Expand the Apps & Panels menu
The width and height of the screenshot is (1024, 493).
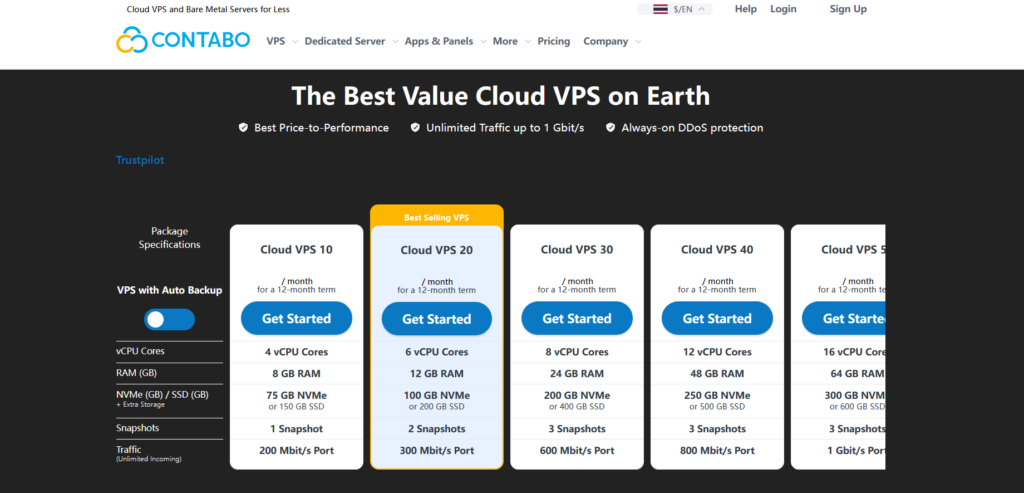click(444, 42)
